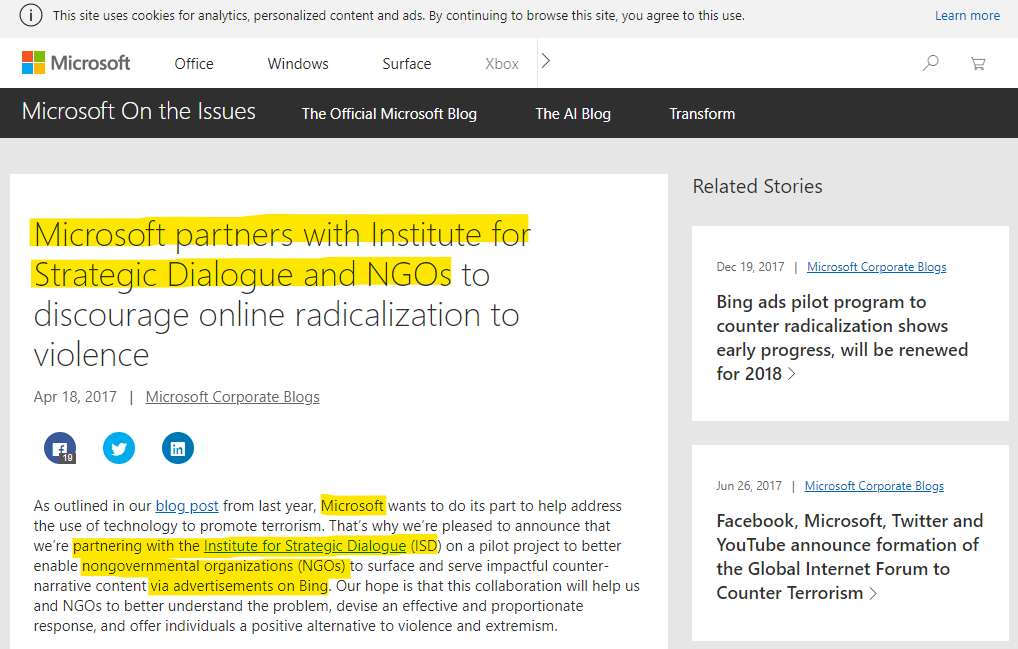Share the article on Facebook
Screen dimensions: 1018x649
pyautogui.click(x=60, y=448)
